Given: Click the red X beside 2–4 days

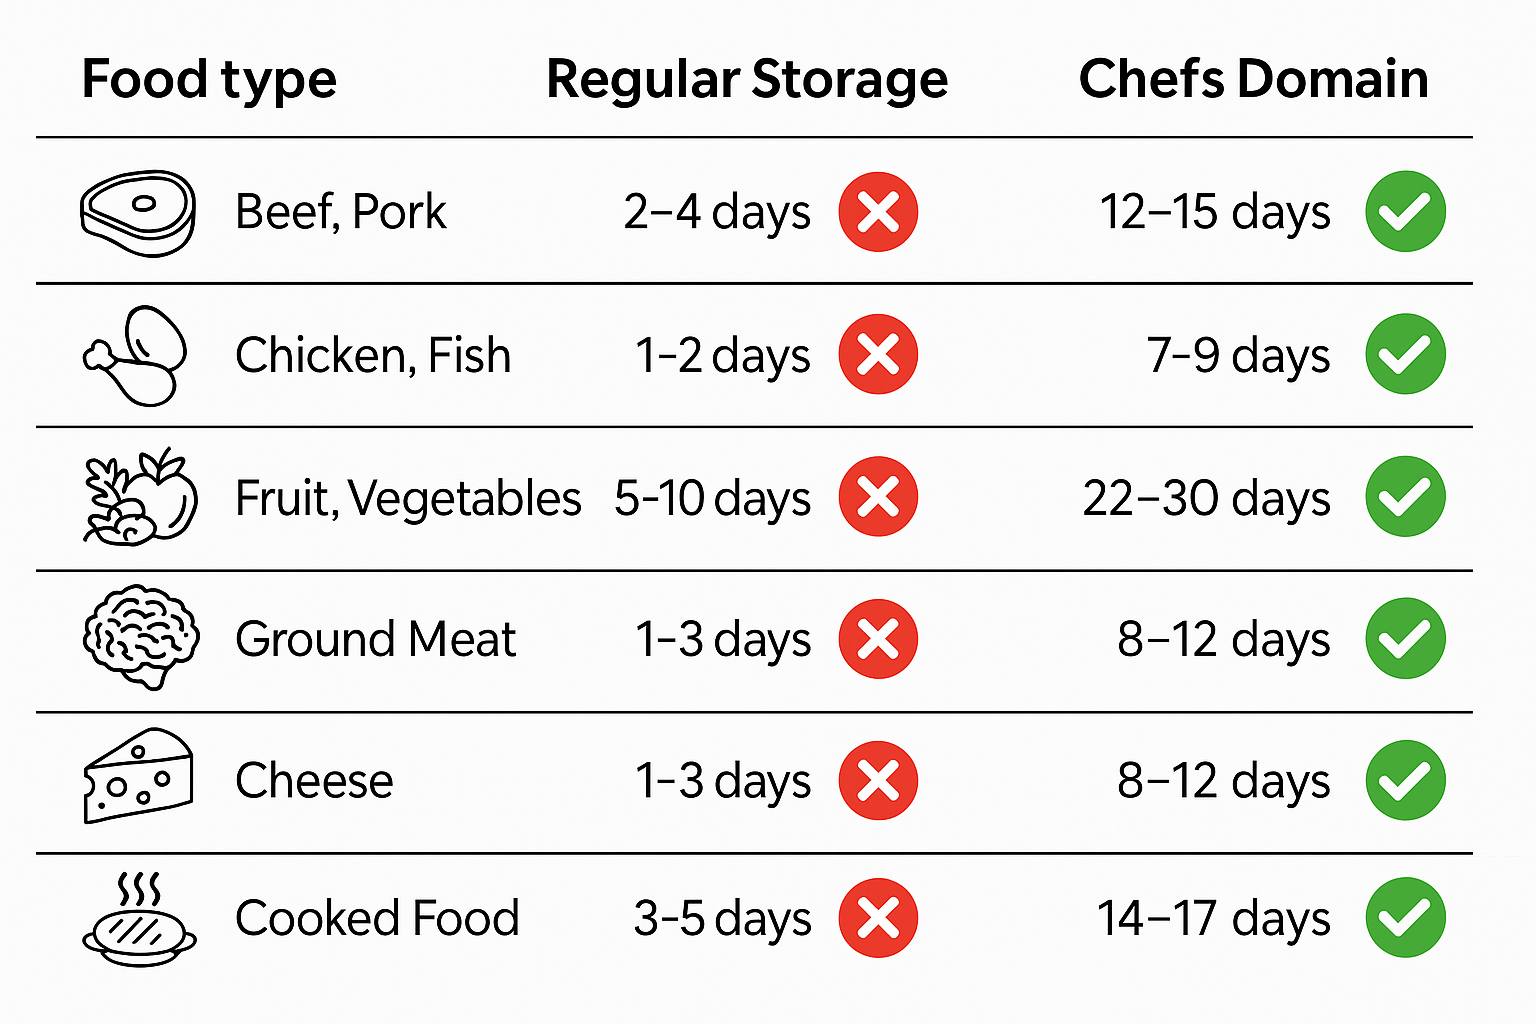Looking at the screenshot, I should tap(878, 212).
